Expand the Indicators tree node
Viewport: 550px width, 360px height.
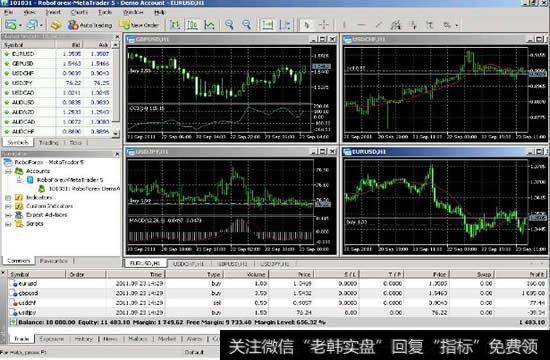click(8, 198)
